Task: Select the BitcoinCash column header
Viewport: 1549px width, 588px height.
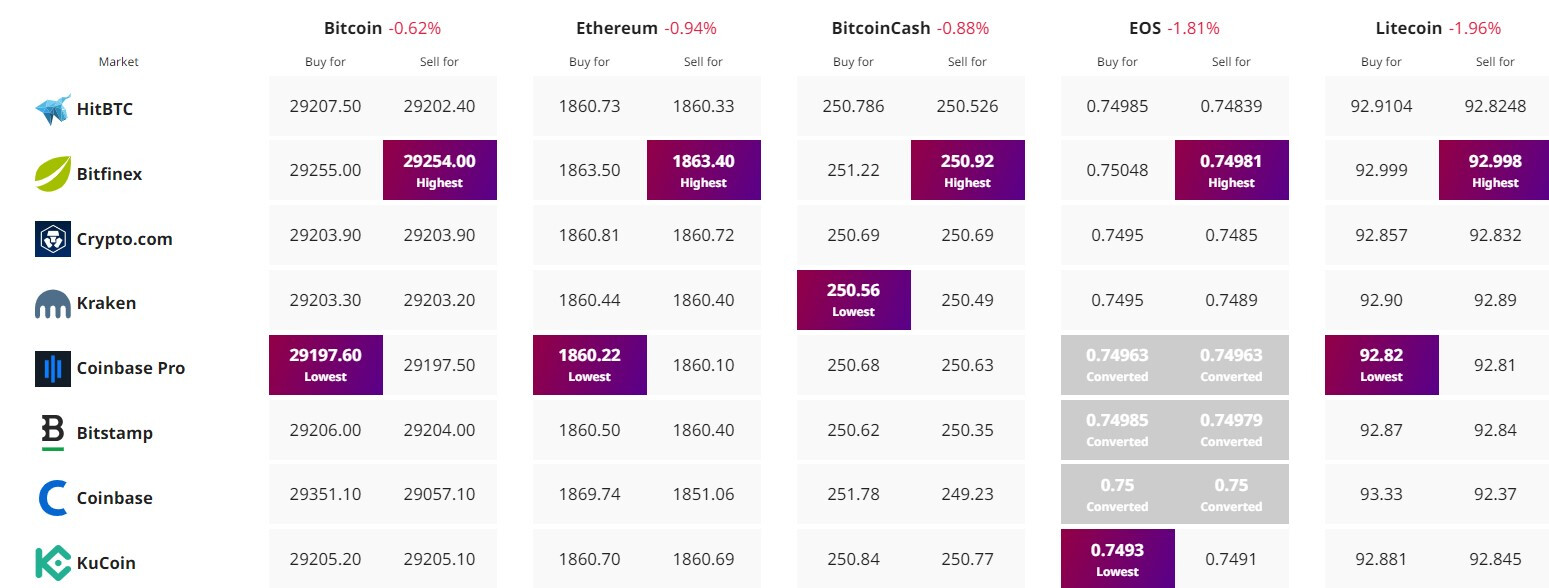Action: coord(881,28)
